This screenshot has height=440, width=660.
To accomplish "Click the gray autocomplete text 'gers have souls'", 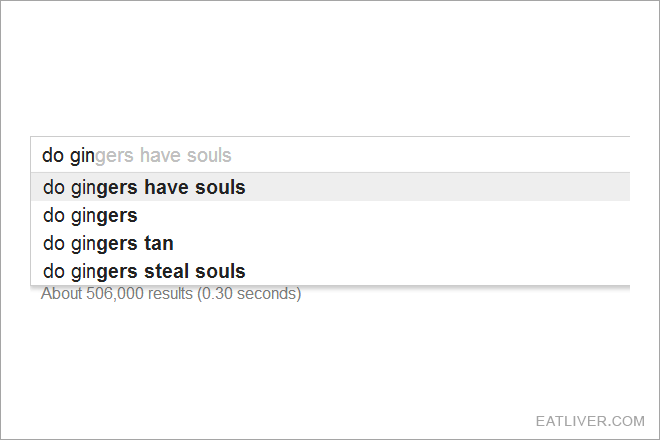I will tap(163, 155).
